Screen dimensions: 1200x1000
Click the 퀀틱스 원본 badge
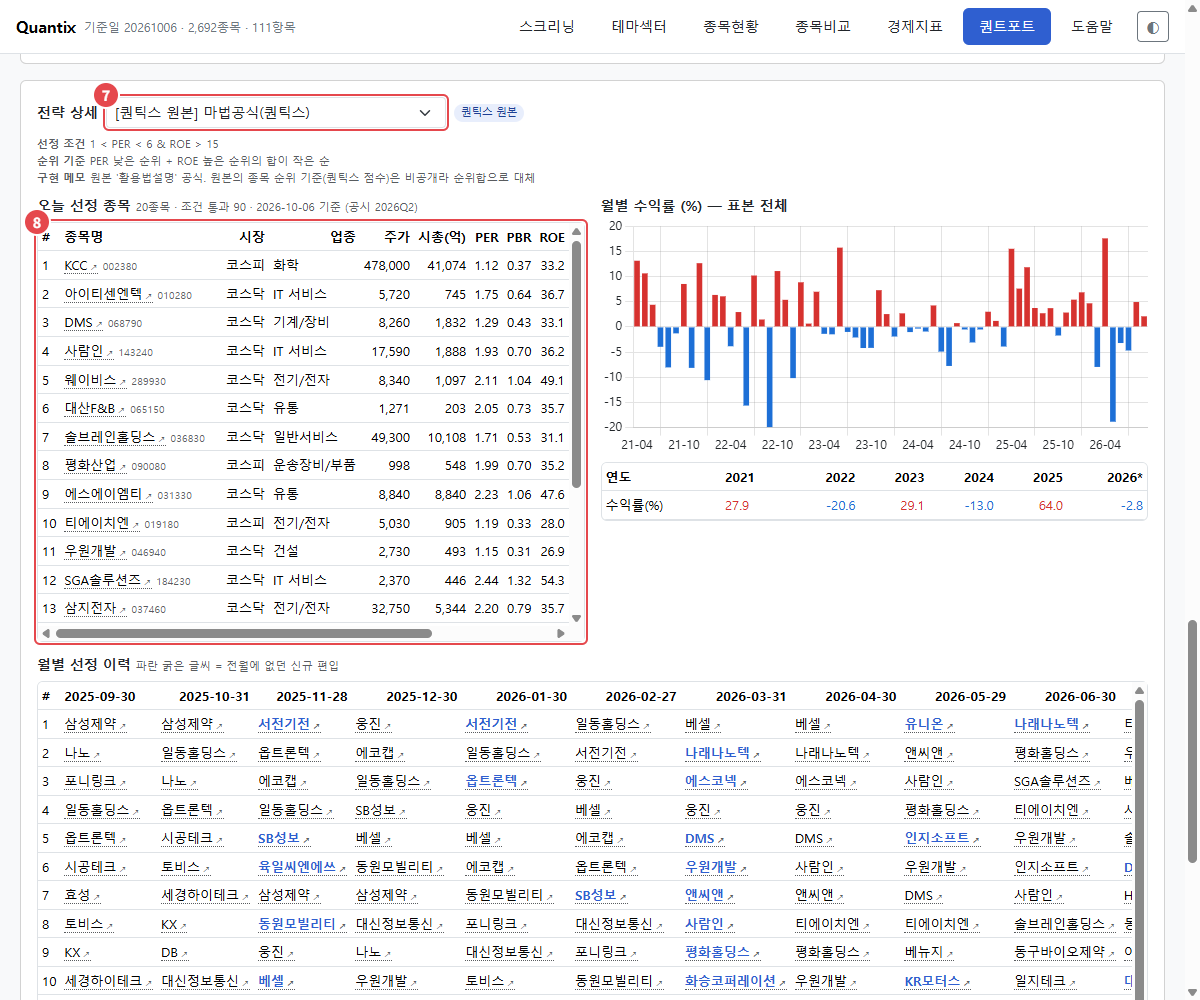[489, 112]
